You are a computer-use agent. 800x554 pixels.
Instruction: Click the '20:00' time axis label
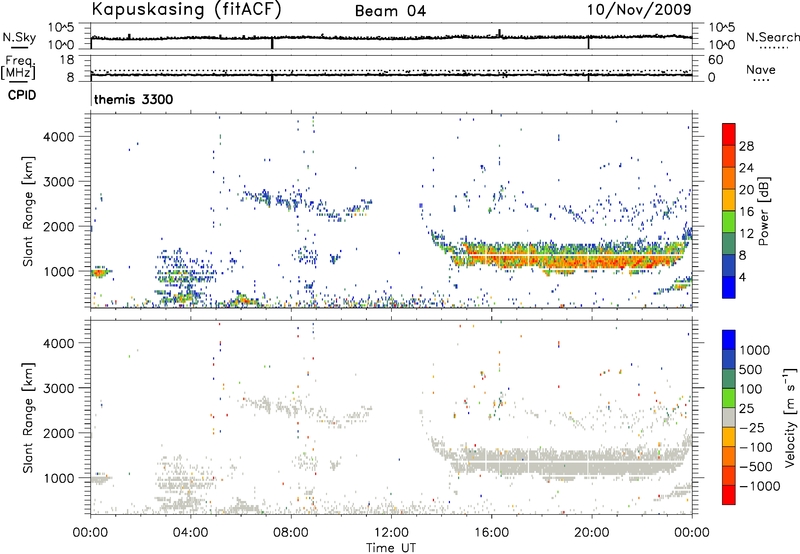point(592,533)
